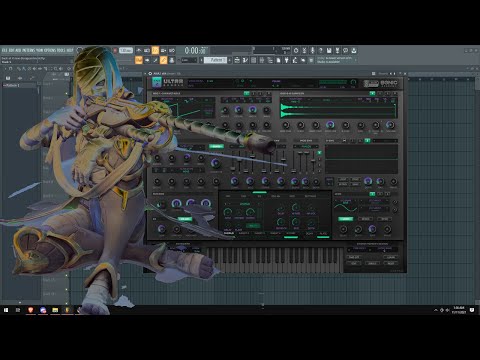The height and width of the screenshot is (360, 480).
Task: Toggle green enable button above waveform display
Action: 372,94
